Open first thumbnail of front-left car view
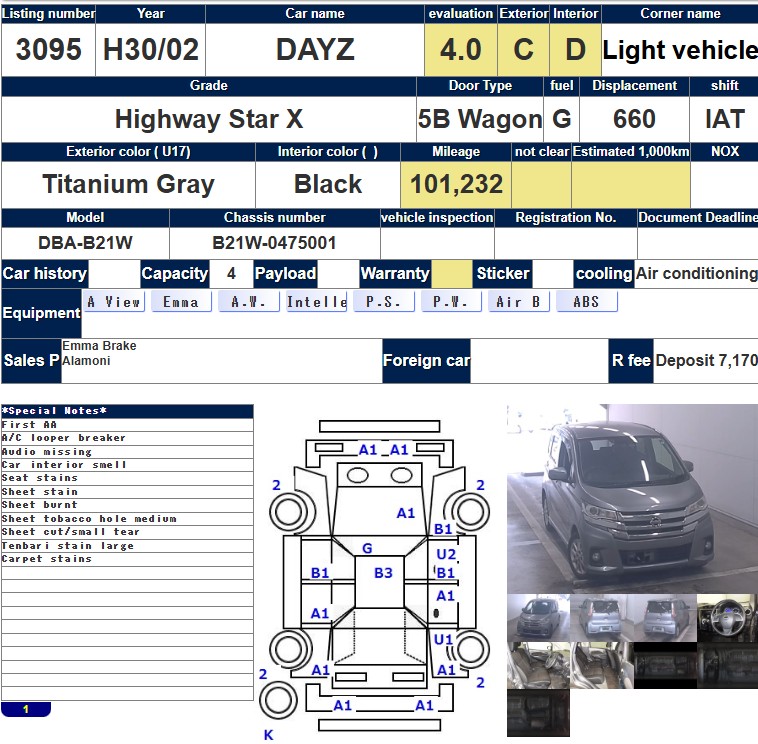 tap(539, 618)
